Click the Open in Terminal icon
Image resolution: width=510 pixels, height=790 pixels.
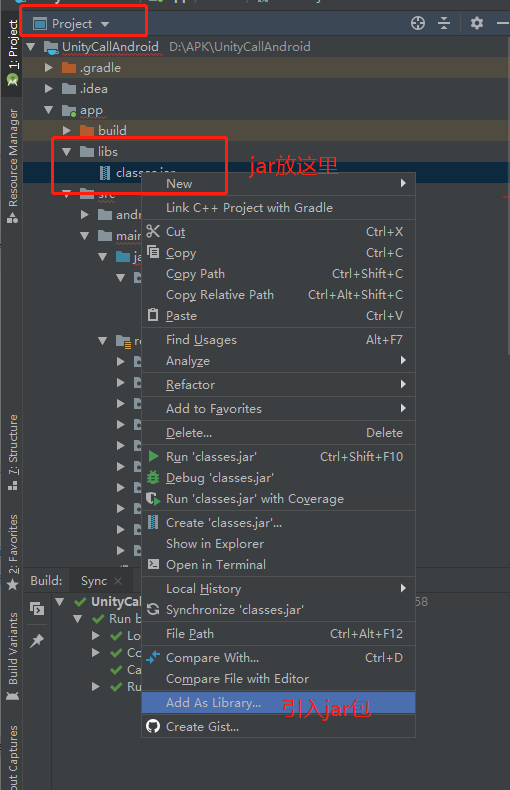pyautogui.click(x=153, y=564)
